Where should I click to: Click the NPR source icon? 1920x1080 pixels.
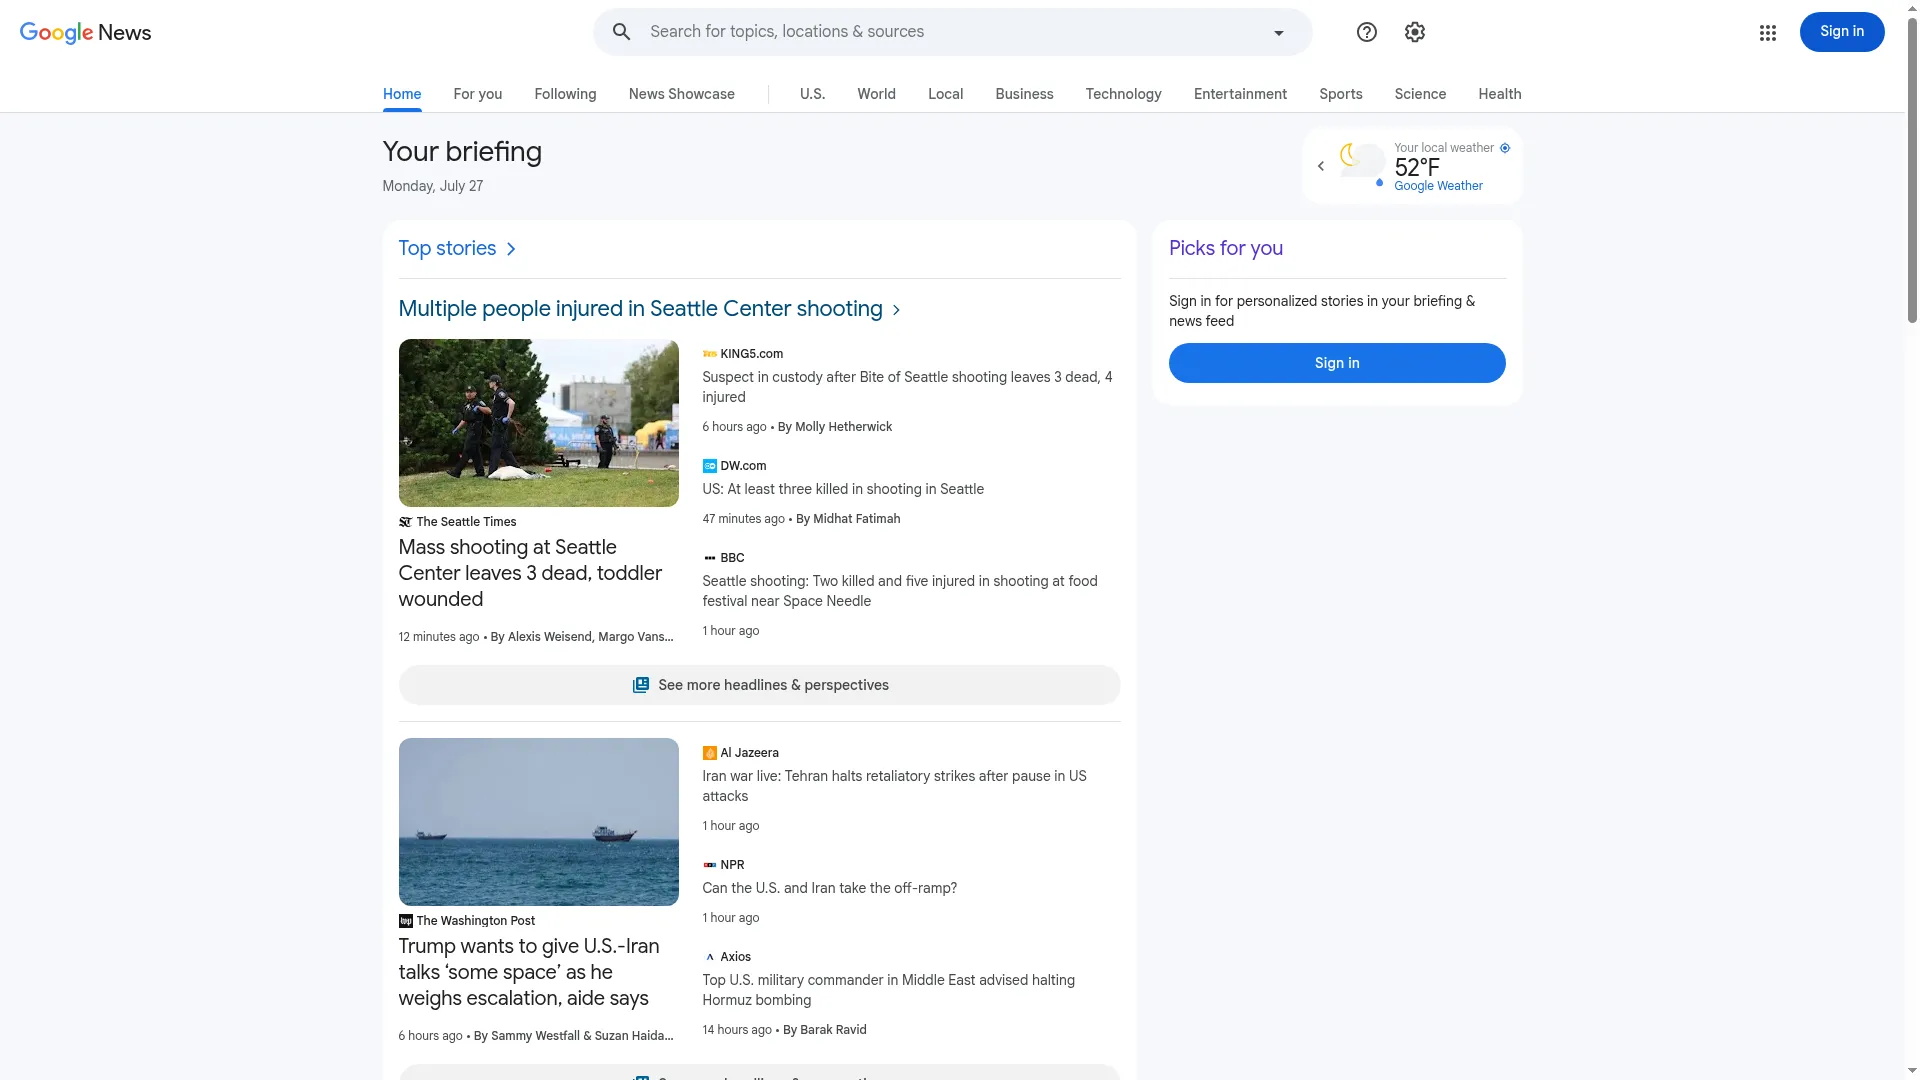click(x=709, y=865)
